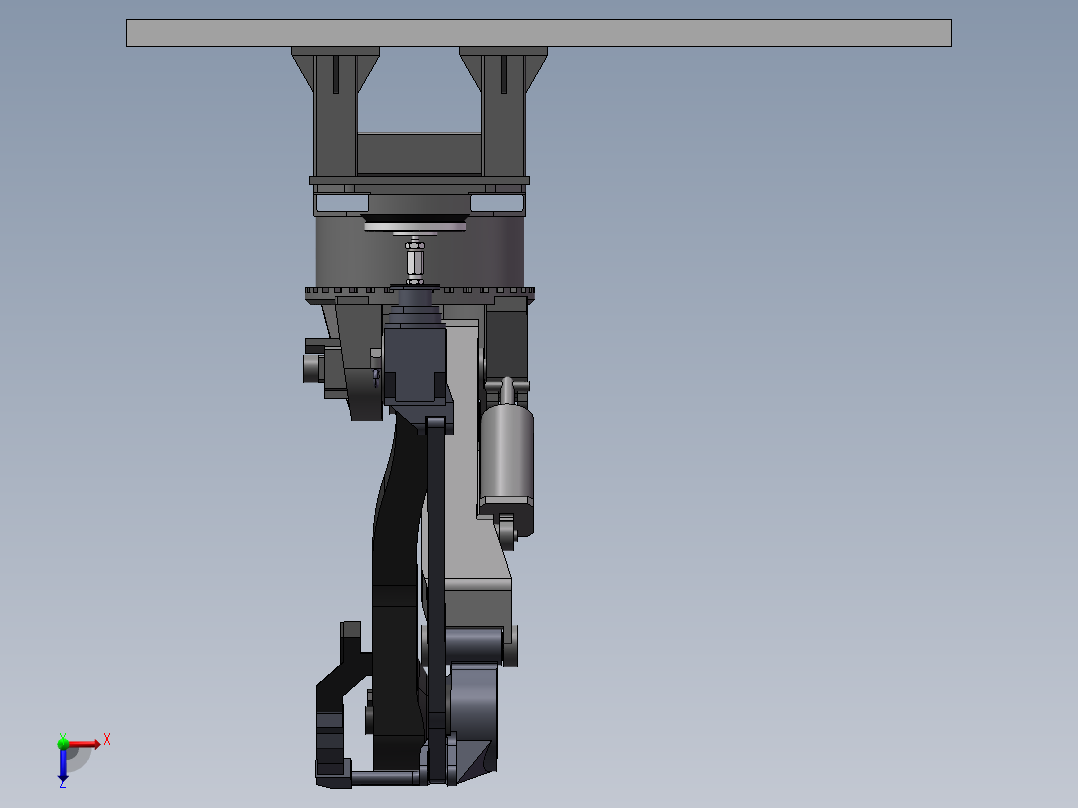Click the red X axis of the triad
This screenshot has width=1078, height=808.
(84, 744)
